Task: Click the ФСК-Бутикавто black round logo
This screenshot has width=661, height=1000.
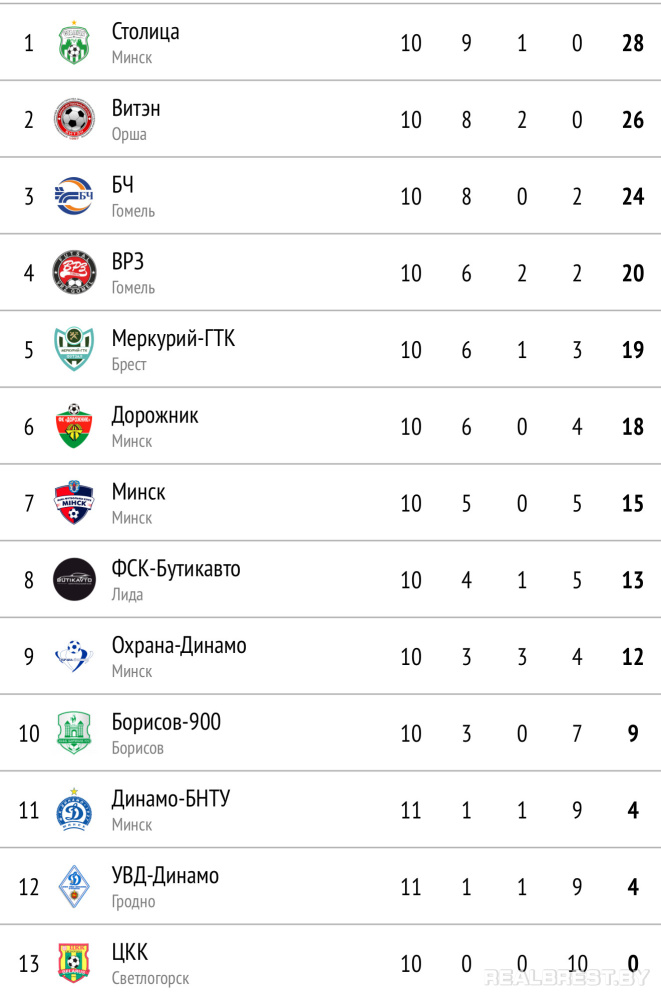Action: pos(74,580)
